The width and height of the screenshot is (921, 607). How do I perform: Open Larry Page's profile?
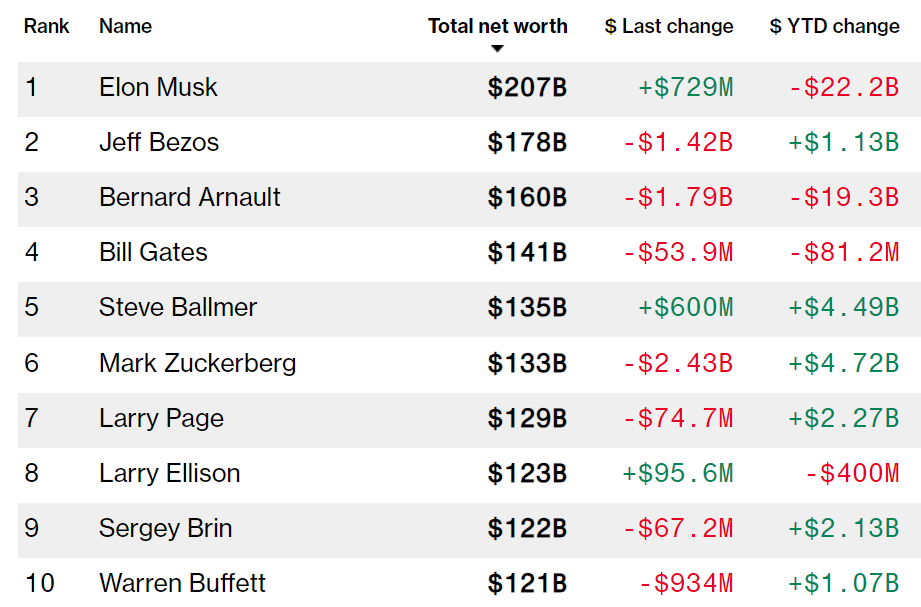[161, 418]
